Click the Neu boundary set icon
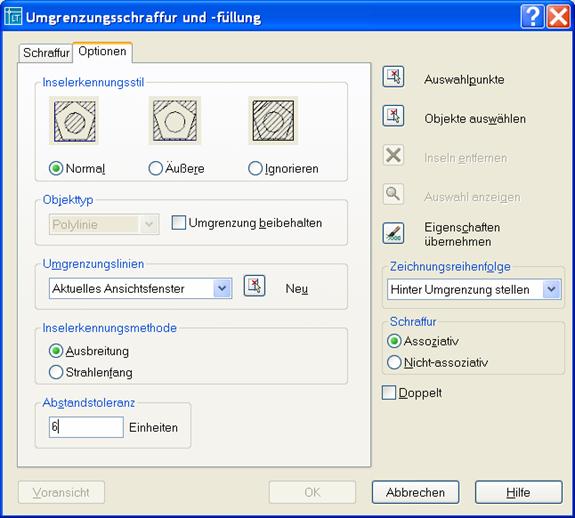The width and height of the screenshot is (575, 518). click(x=254, y=286)
